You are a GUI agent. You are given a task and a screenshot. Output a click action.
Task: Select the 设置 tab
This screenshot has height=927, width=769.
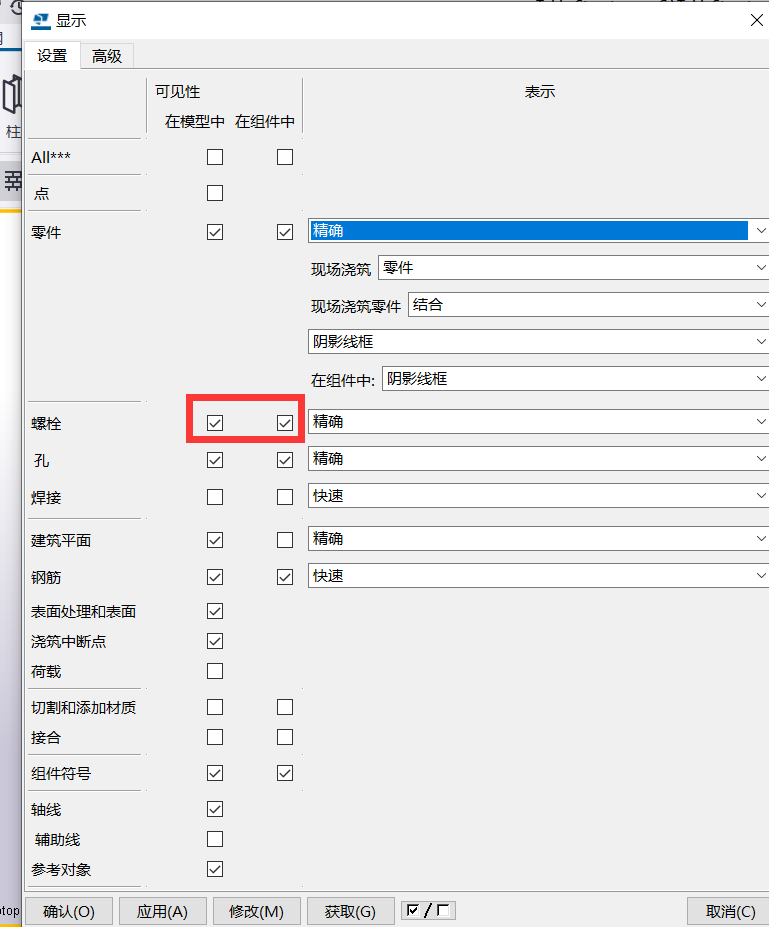(52, 56)
